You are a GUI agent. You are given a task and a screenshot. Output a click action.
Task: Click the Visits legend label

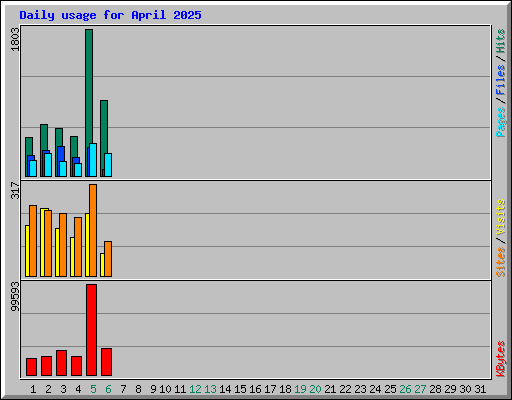pyautogui.click(x=500, y=218)
